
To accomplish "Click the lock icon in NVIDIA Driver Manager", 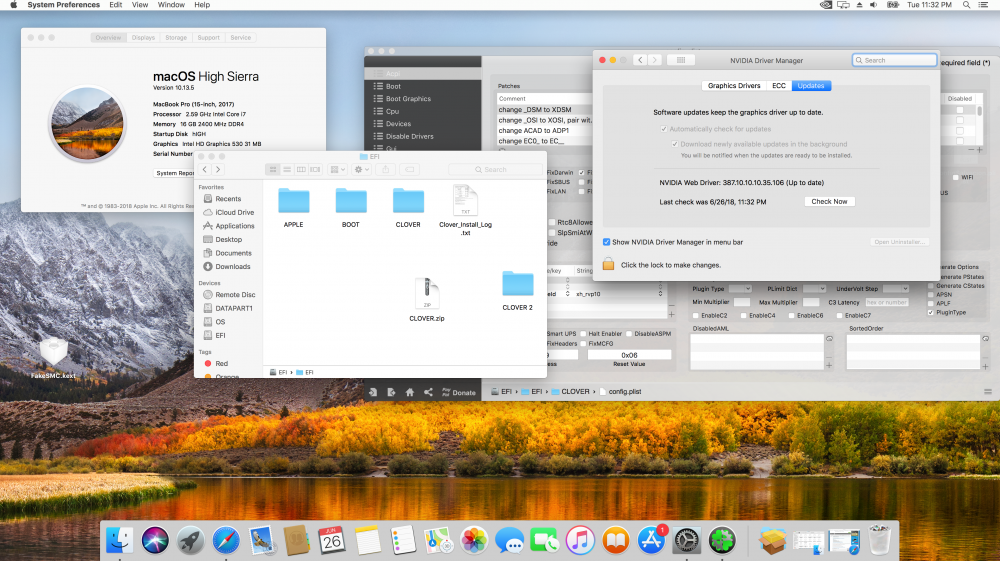I will 608,265.
